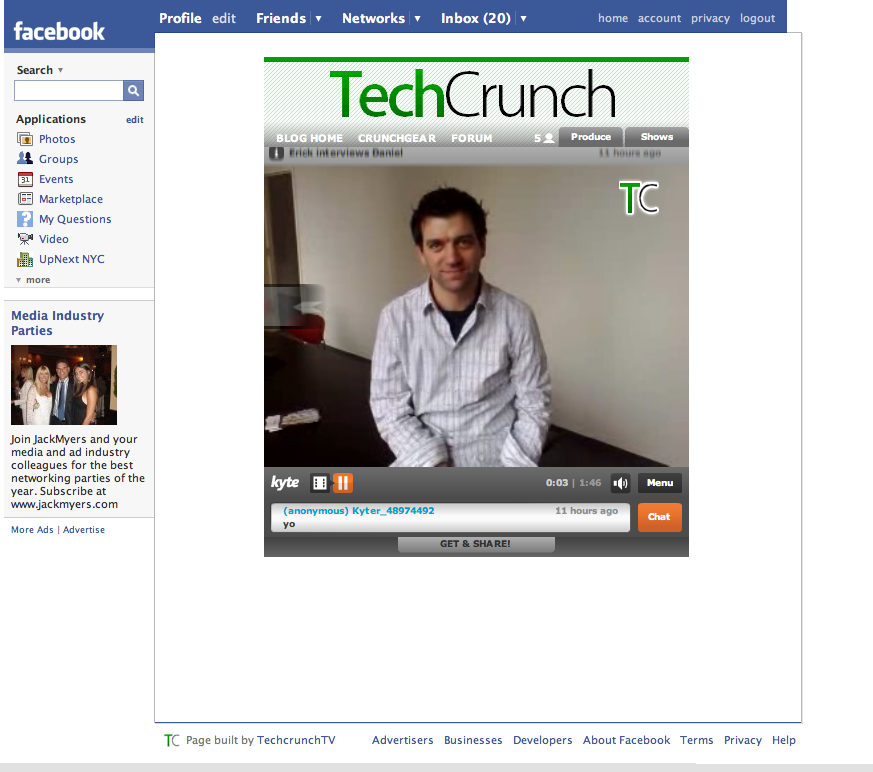Click the 'Erick interviews Daniel' video title
Image resolution: width=873 pixels, height=772 pixels.
pos(346,153)
